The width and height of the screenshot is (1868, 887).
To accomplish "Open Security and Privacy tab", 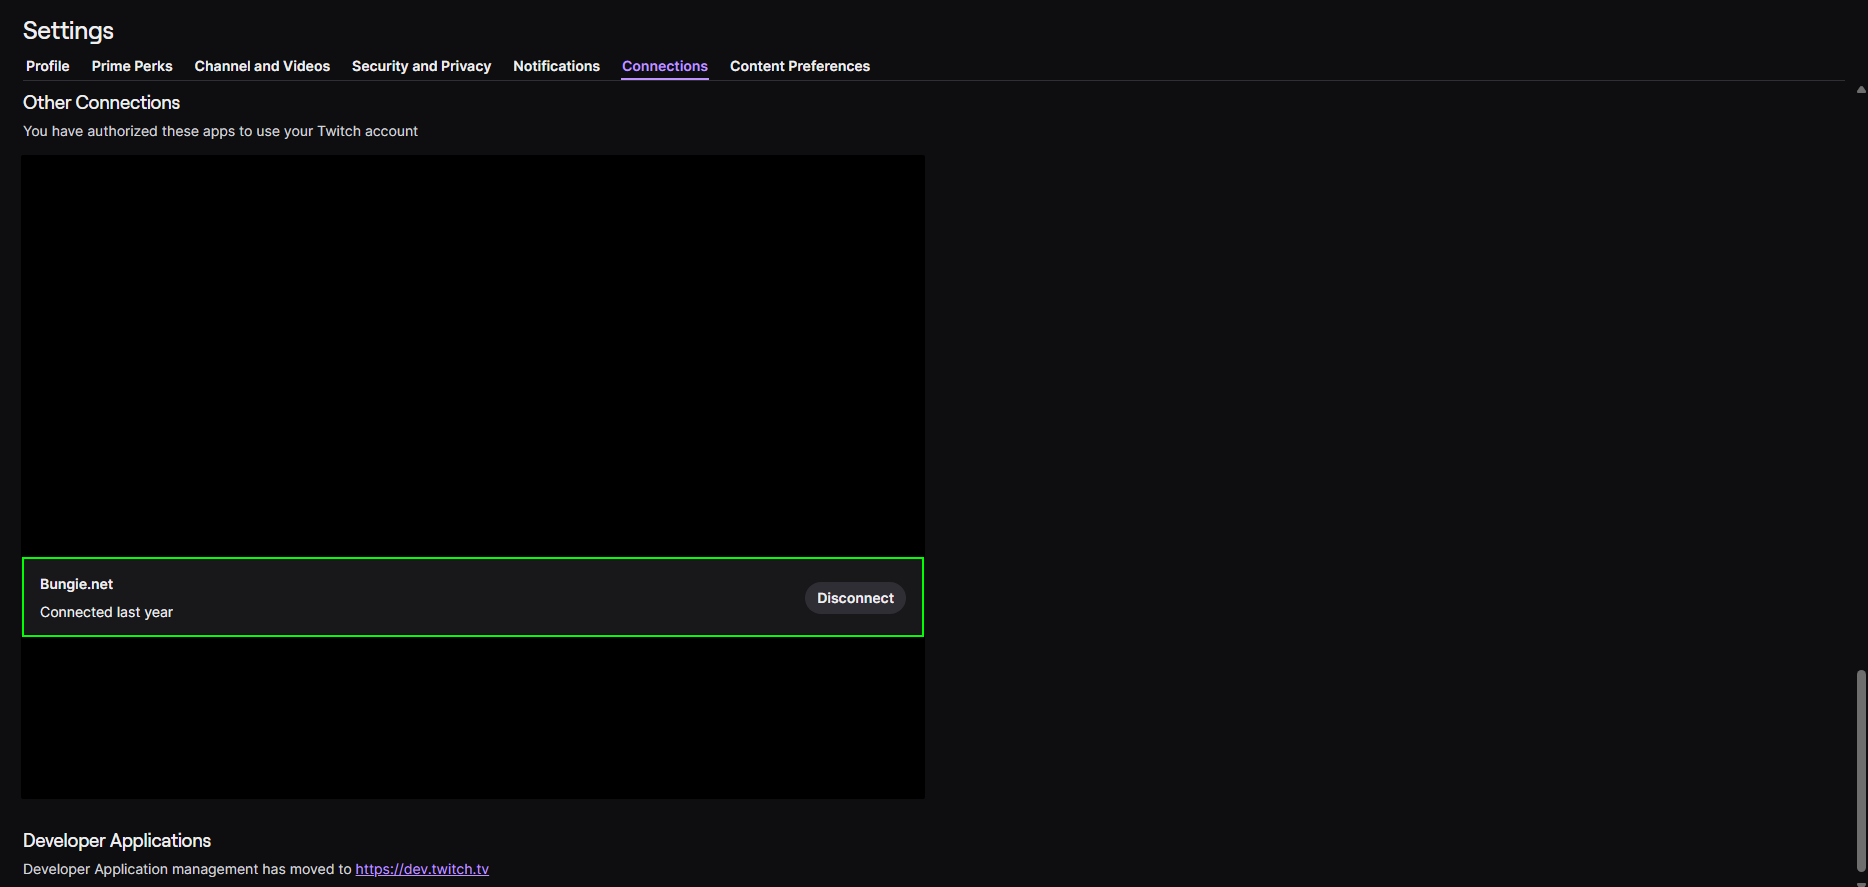I will tap(421, 66).
